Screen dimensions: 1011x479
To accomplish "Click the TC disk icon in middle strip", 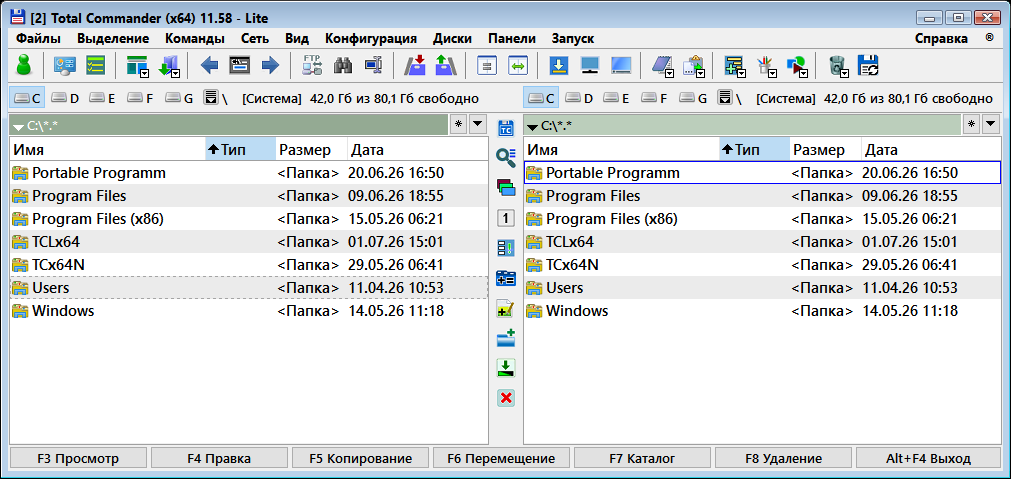I will pyautogui.click(x=506, y=128).
